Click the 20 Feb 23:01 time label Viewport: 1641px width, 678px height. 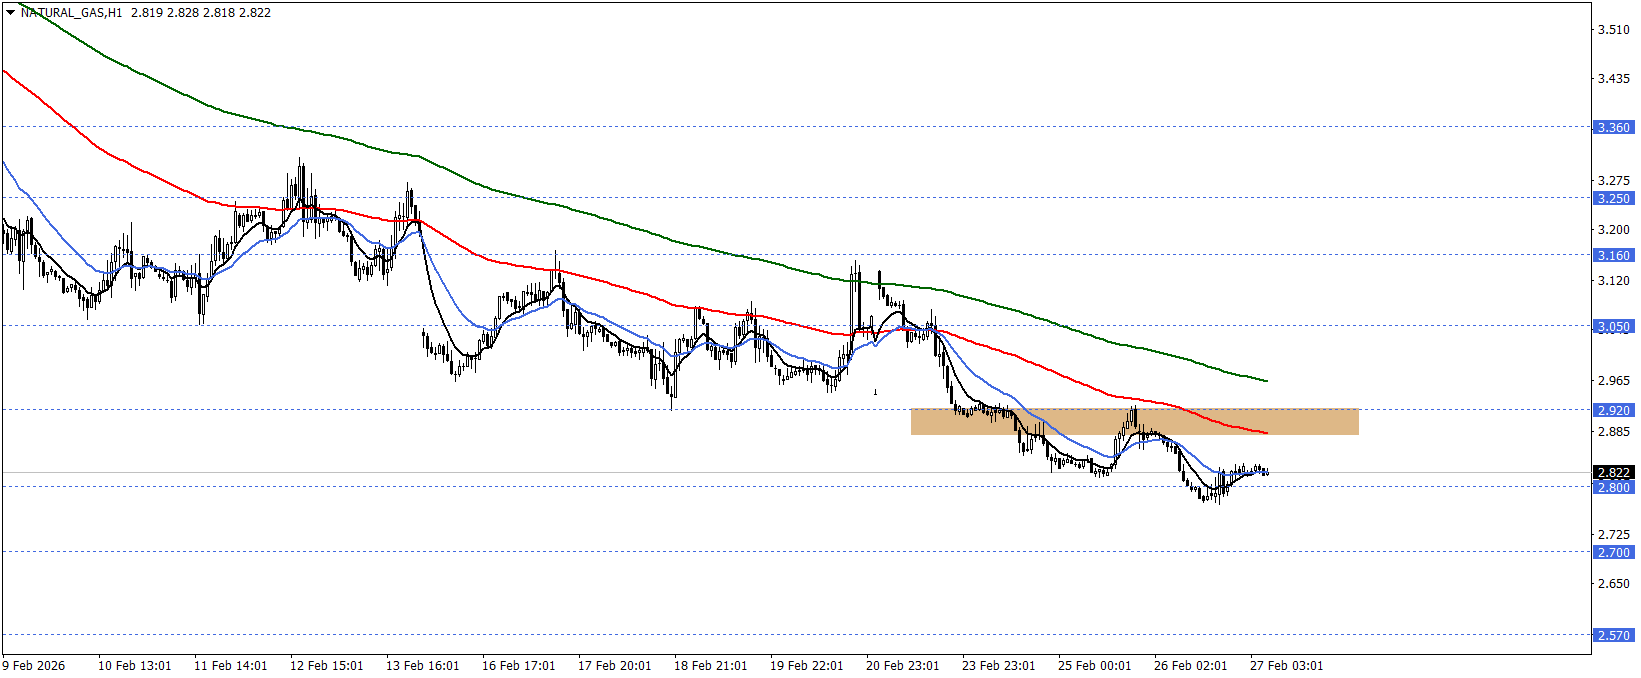pos(902,666)
